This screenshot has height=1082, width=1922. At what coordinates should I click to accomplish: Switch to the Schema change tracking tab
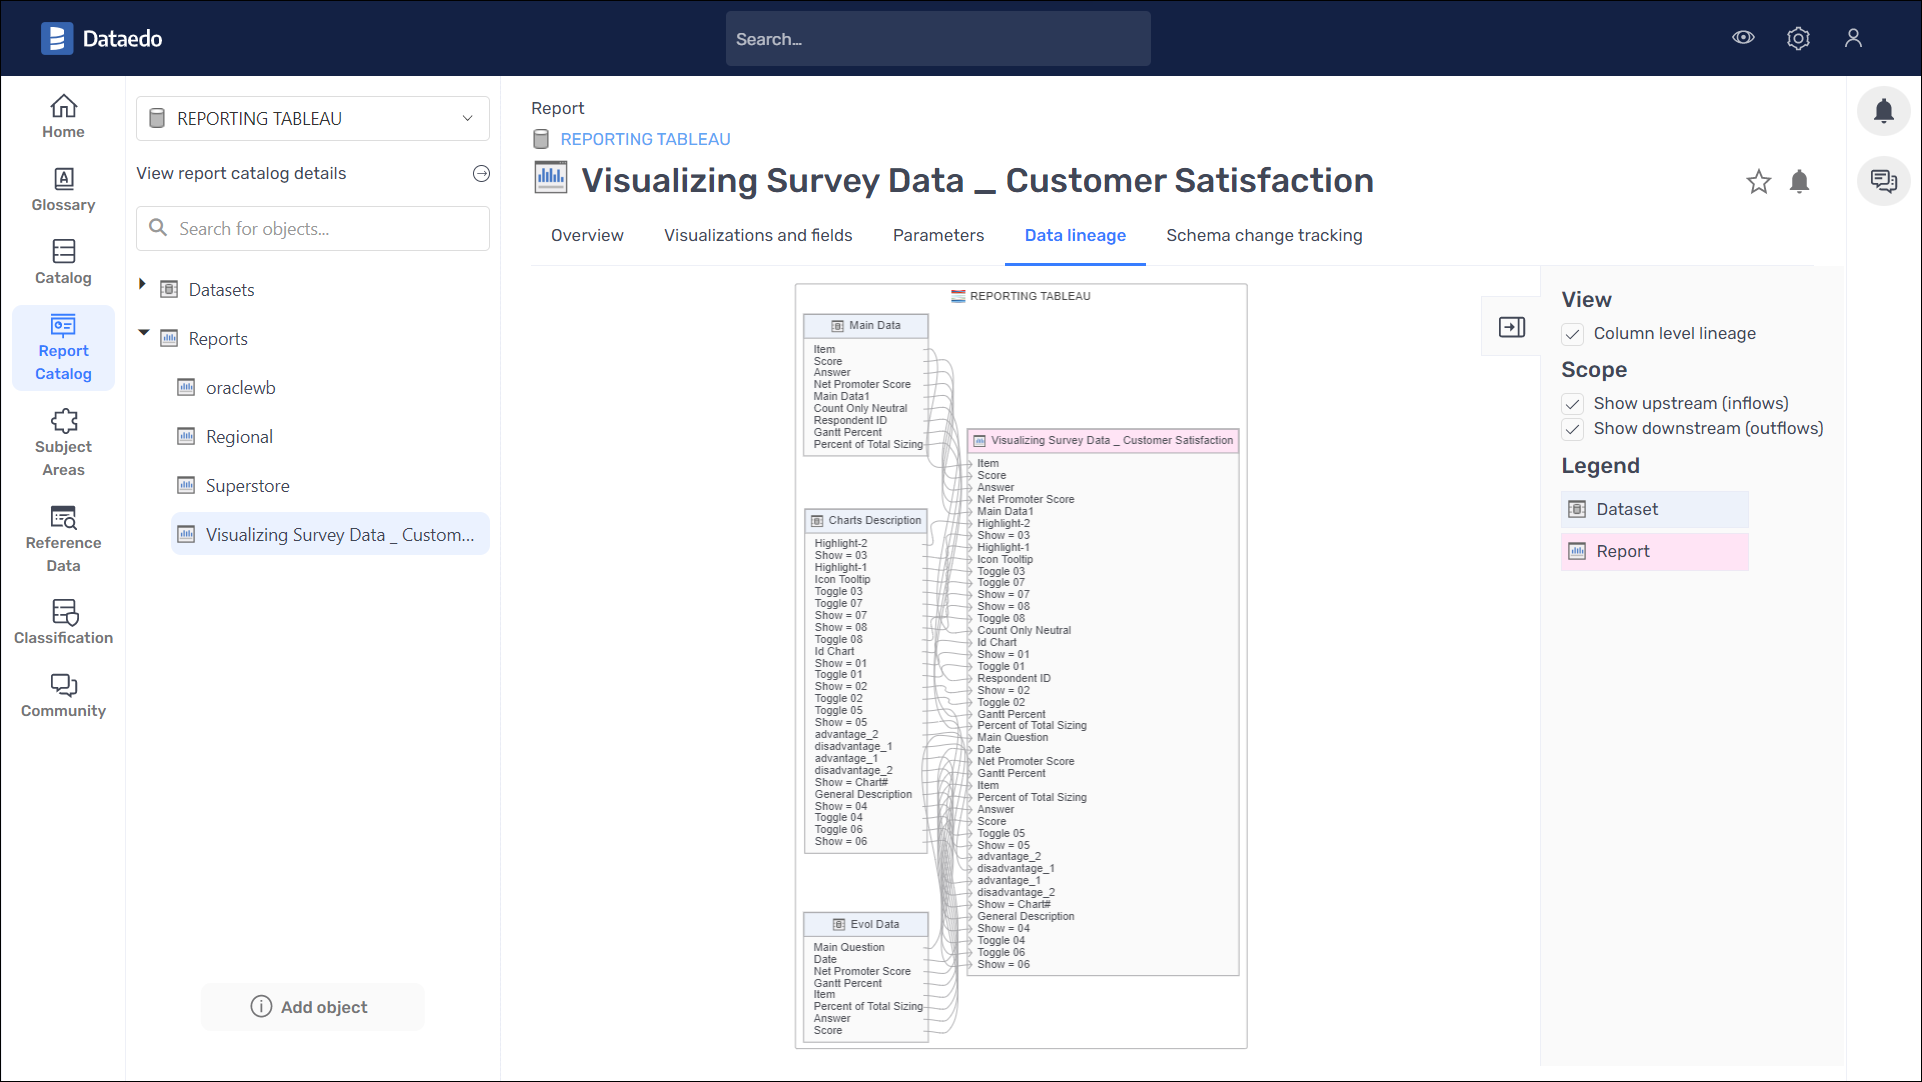(1264, 235)
